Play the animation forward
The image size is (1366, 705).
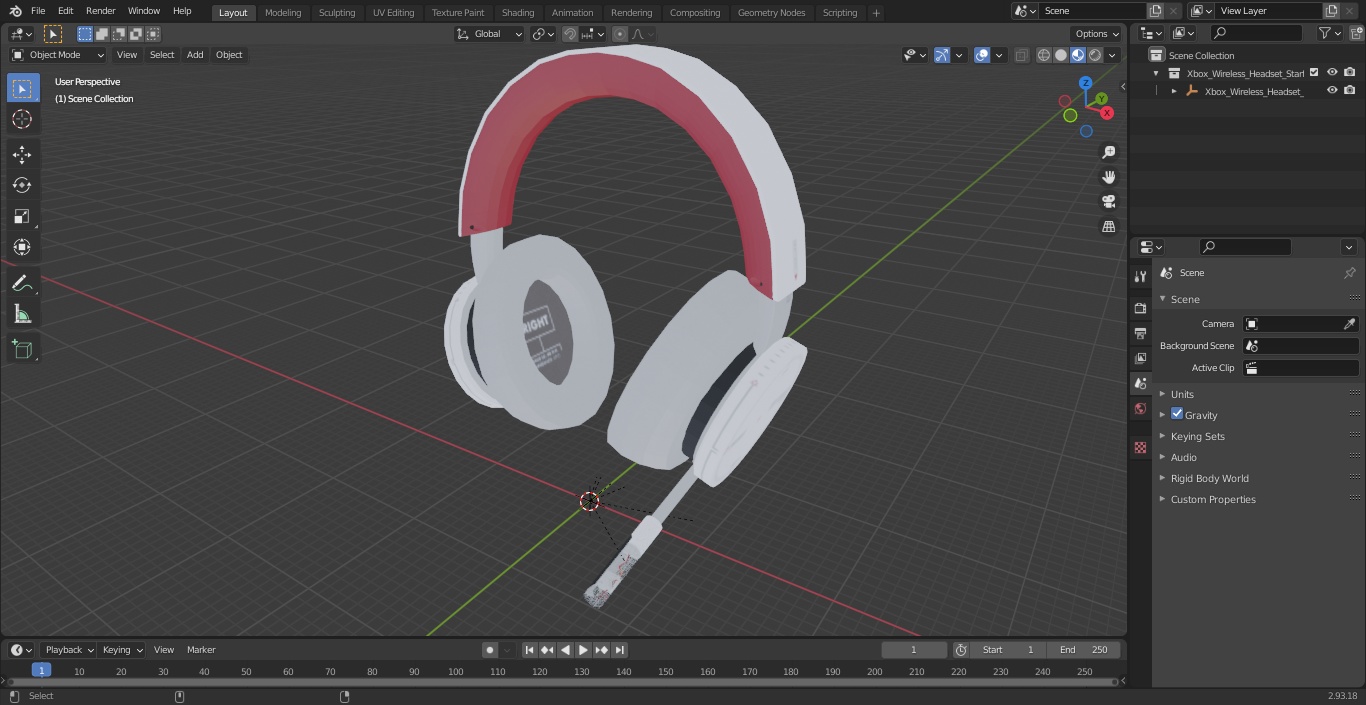584,650
